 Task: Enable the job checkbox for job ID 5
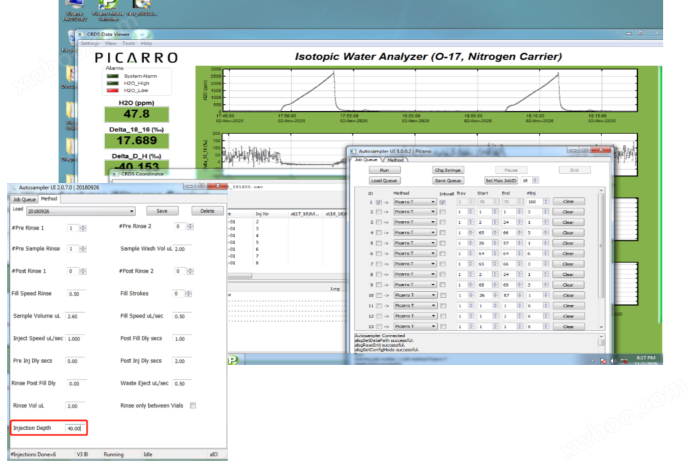(x=378, y=243)
